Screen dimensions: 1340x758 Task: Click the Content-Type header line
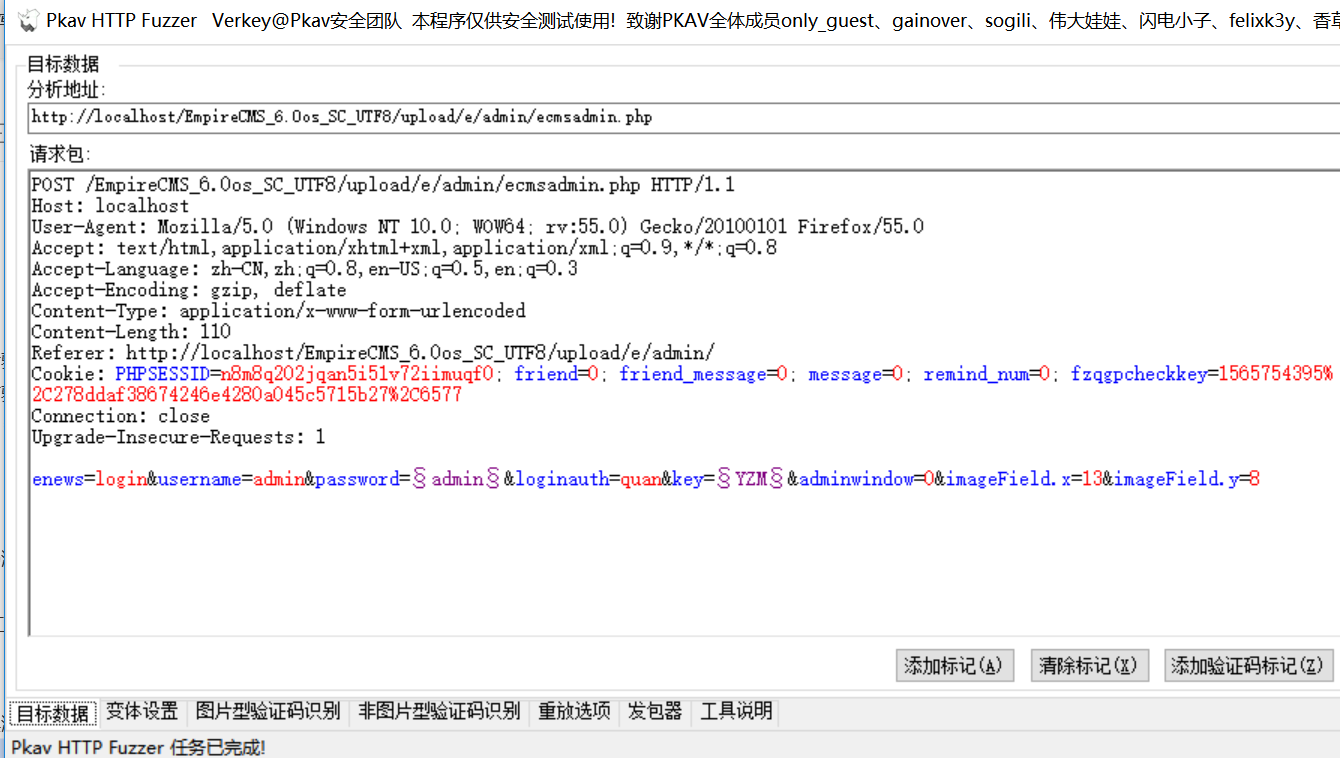(279, 311)
